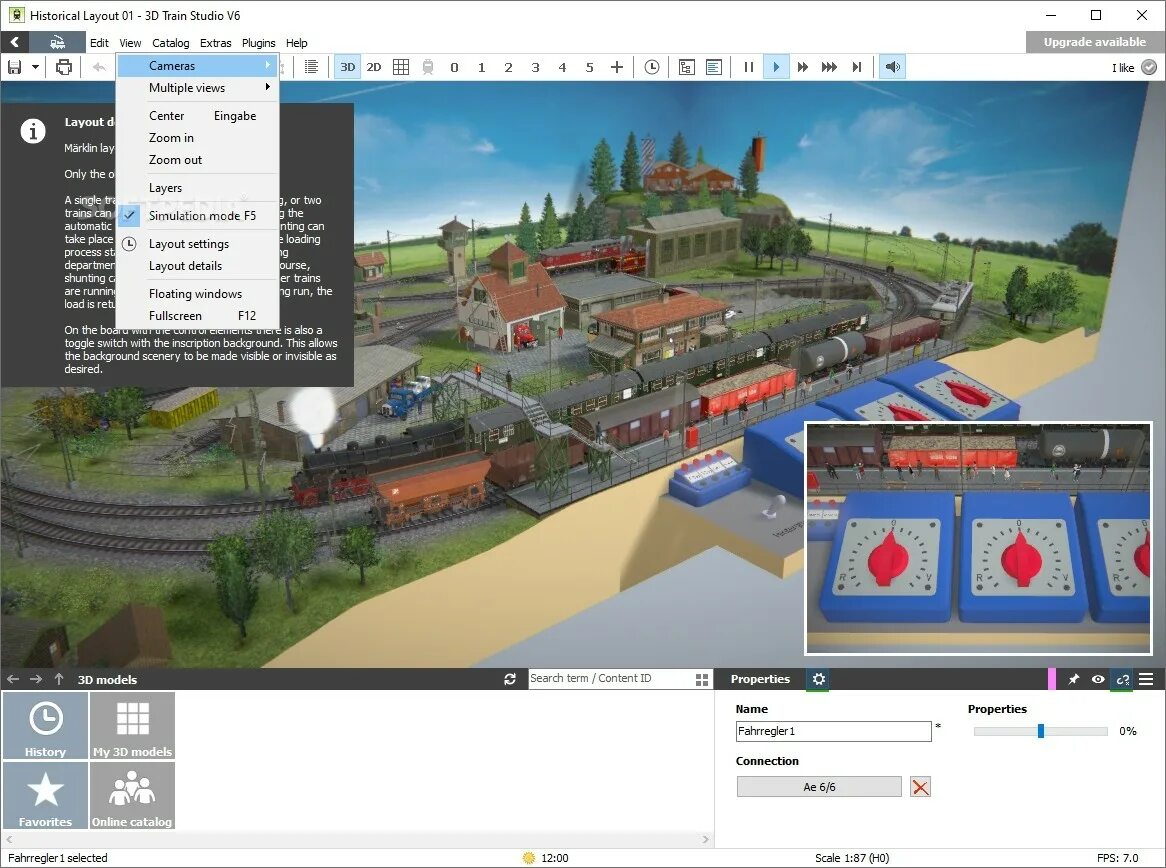The height and width of the screenshot is (868, 1166).
Task: Browse the Online catalog
Action: [x=132, y=796]
